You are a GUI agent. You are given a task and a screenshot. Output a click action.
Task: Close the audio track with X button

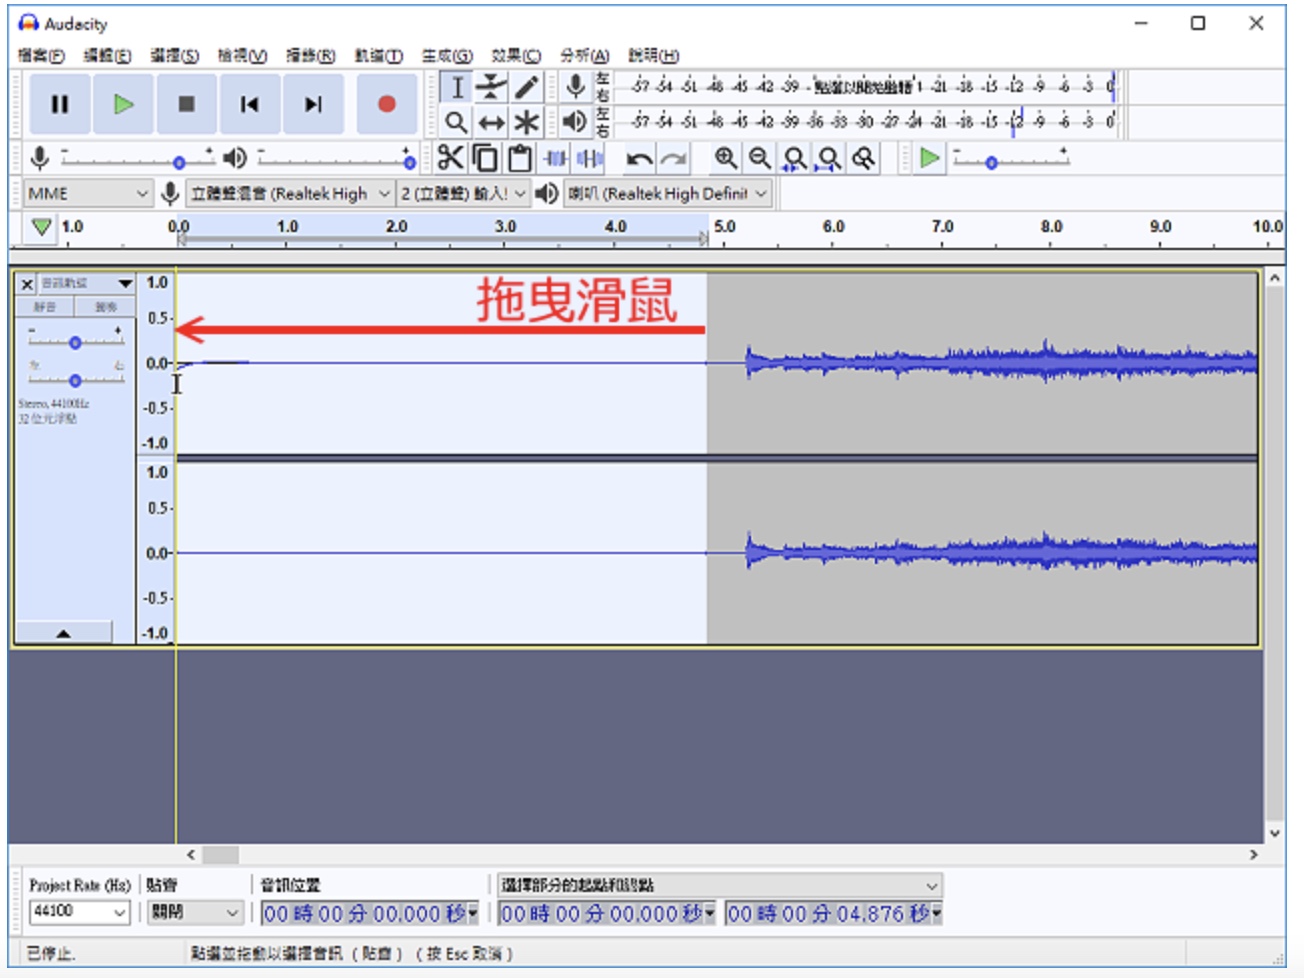(x=27, y=284)
